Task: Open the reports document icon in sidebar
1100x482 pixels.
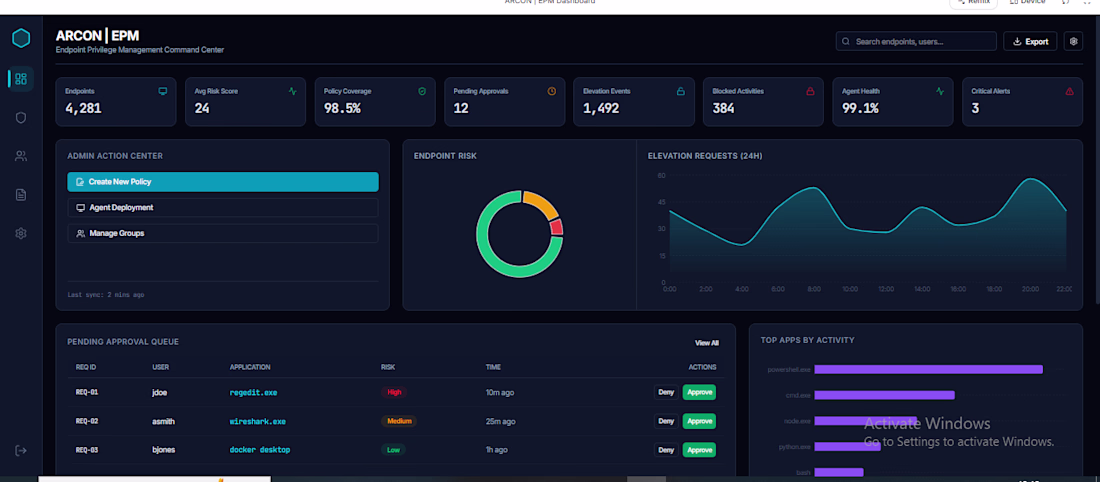Action: point(21,195)
